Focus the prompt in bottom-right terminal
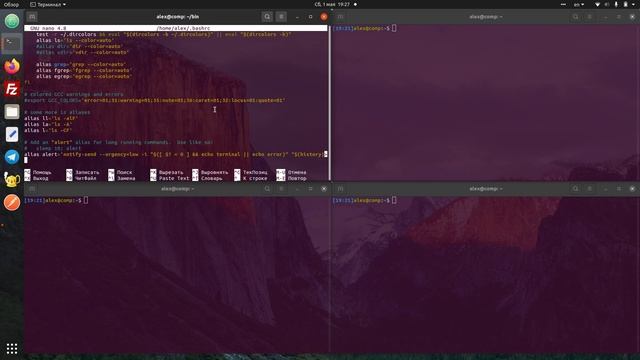640x360 pixels. 364,200
